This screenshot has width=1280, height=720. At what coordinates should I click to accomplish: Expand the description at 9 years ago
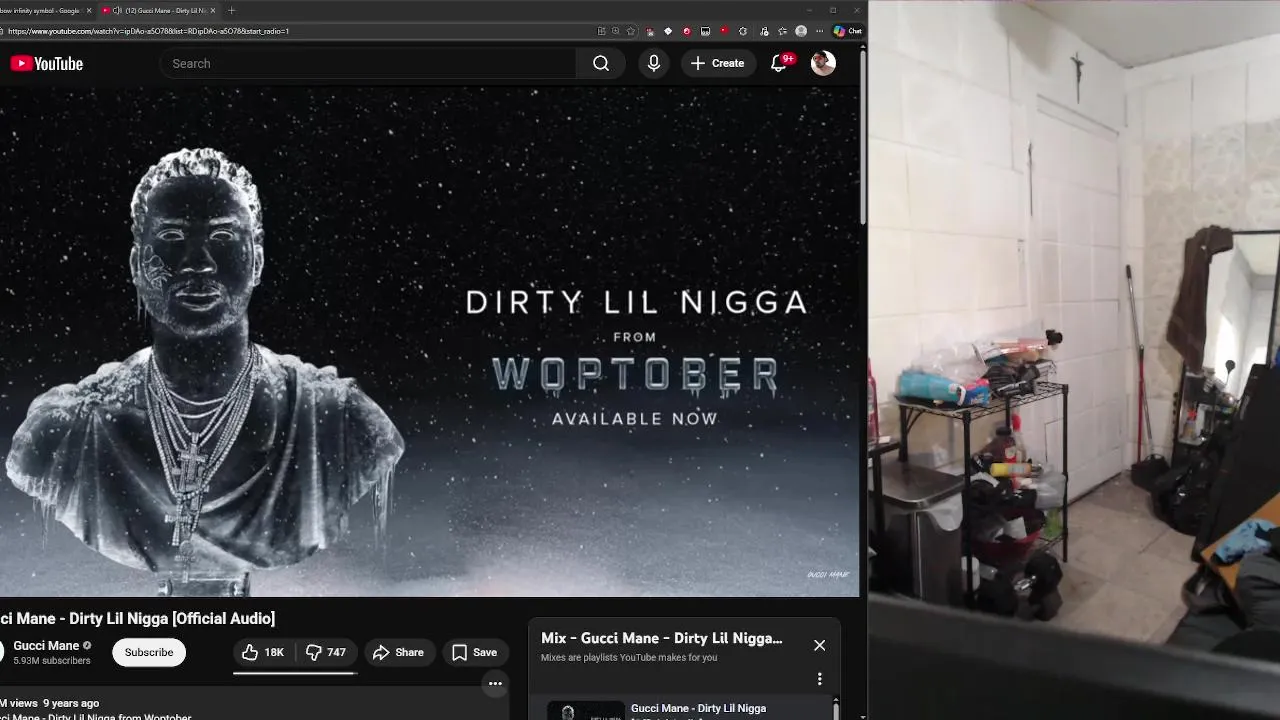tap(71, 703)
